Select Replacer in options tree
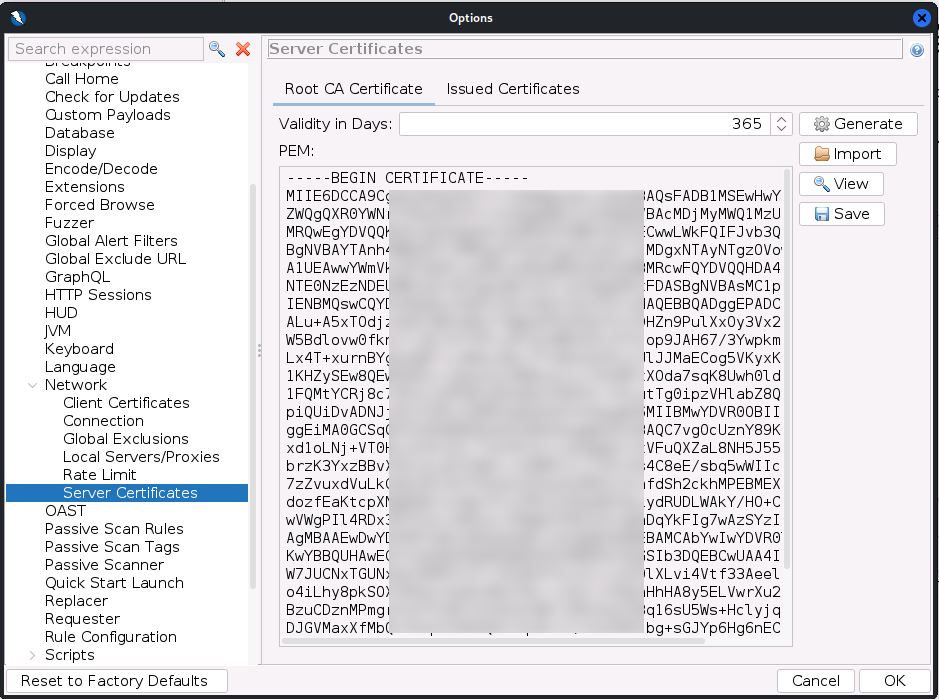Image resolution: width=939 pixels, height=699 pixels. [77, 601]
